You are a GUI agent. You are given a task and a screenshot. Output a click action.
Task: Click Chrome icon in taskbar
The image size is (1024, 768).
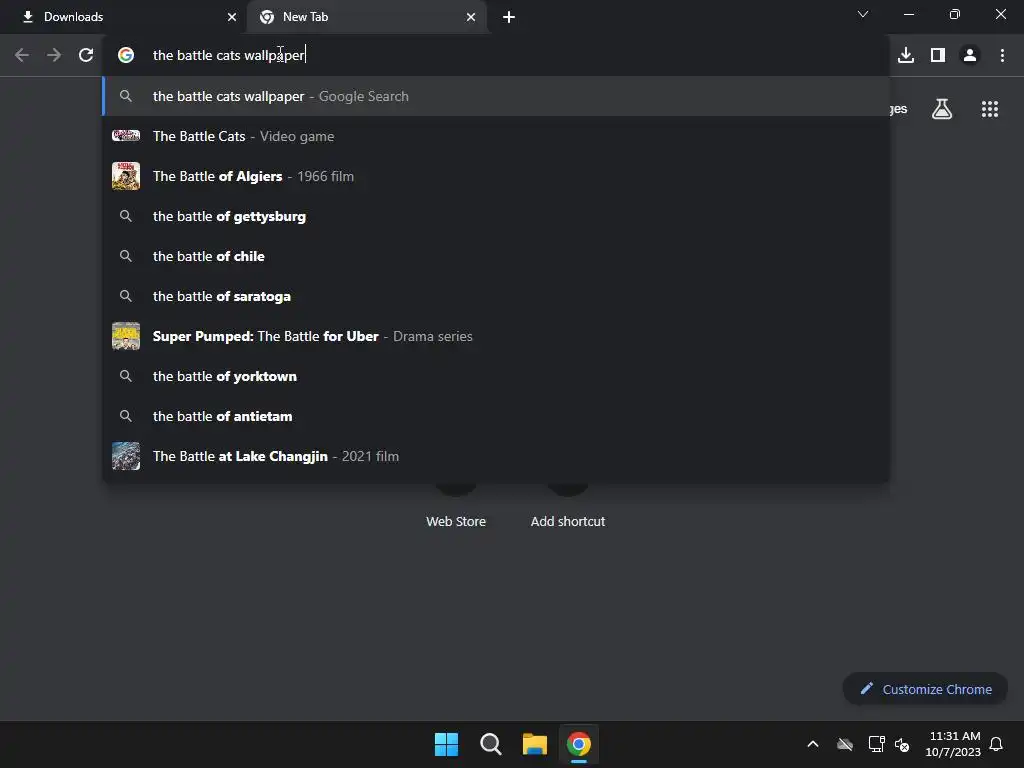point(579,744)
